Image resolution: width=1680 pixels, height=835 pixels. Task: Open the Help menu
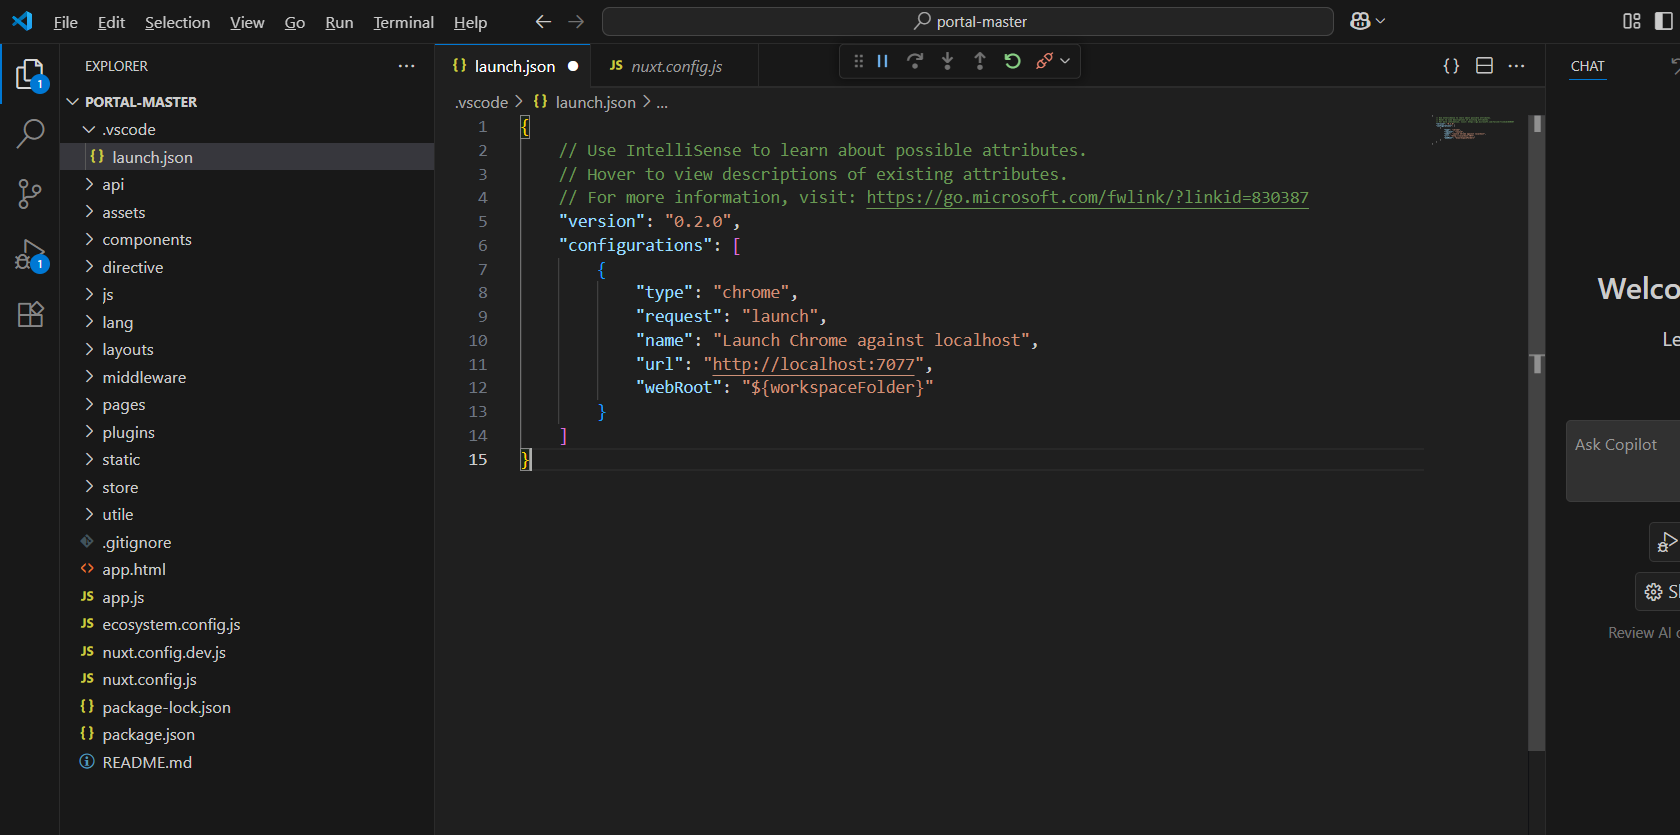tap(470, 22)
